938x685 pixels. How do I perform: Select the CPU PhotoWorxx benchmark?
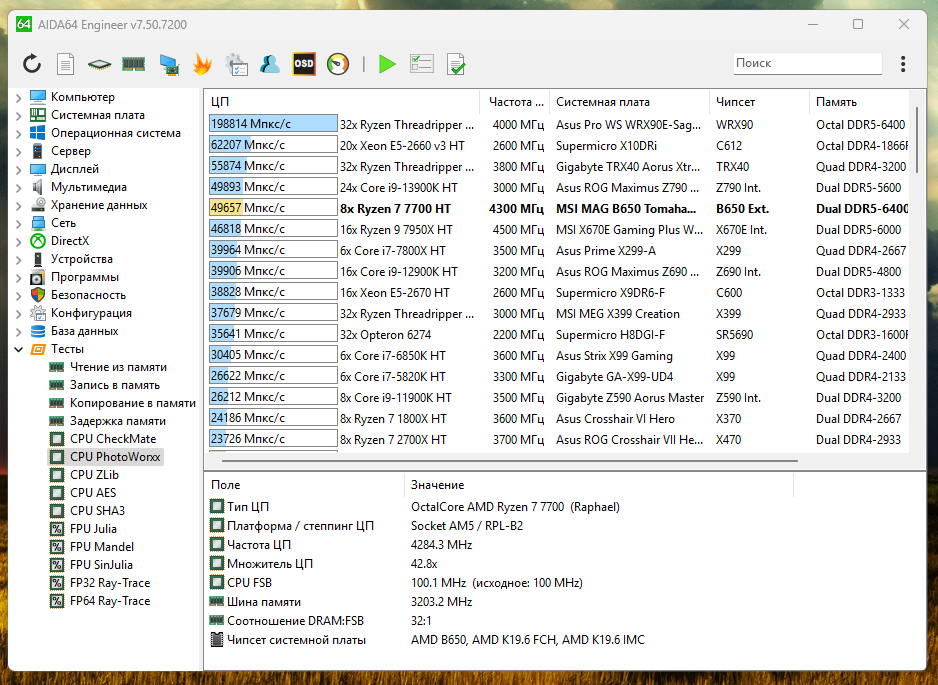pos(115,456)
